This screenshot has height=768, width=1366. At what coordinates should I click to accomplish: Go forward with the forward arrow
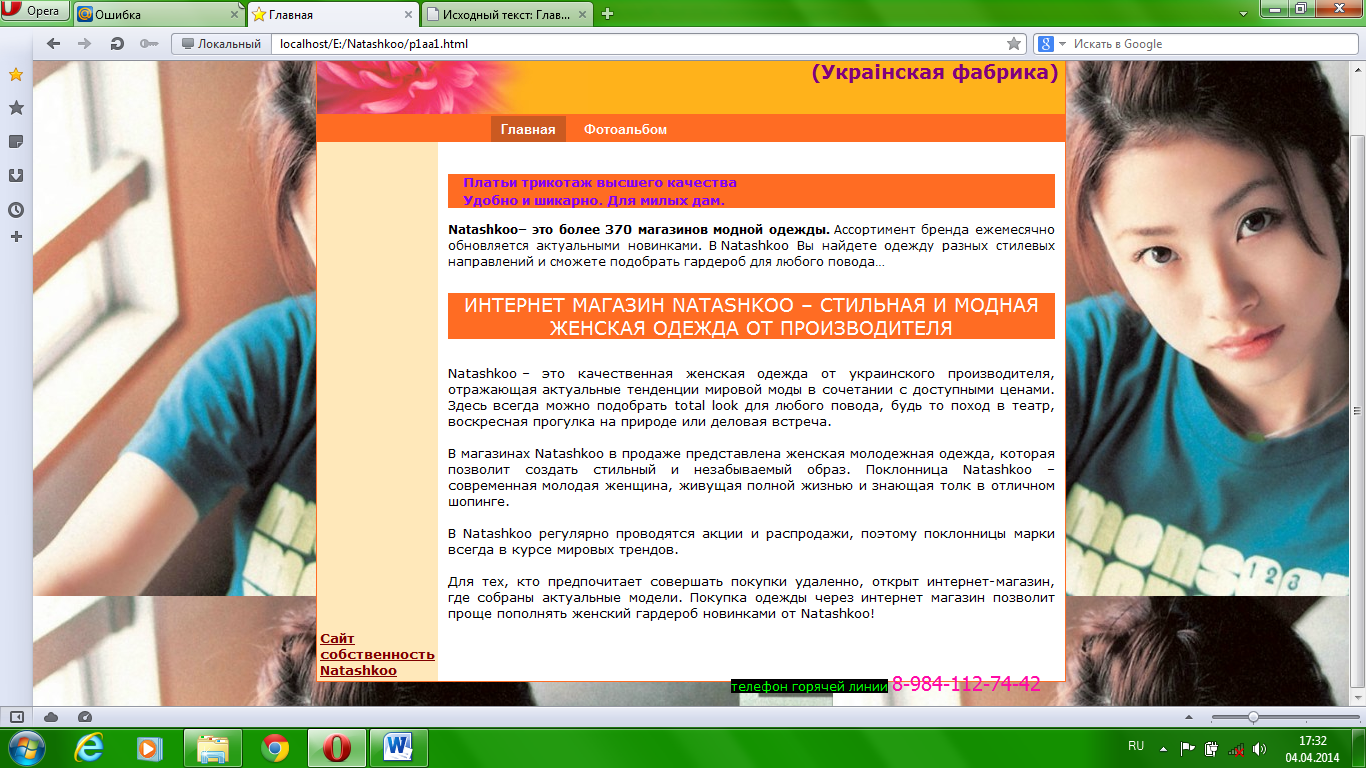coord(85,44)
